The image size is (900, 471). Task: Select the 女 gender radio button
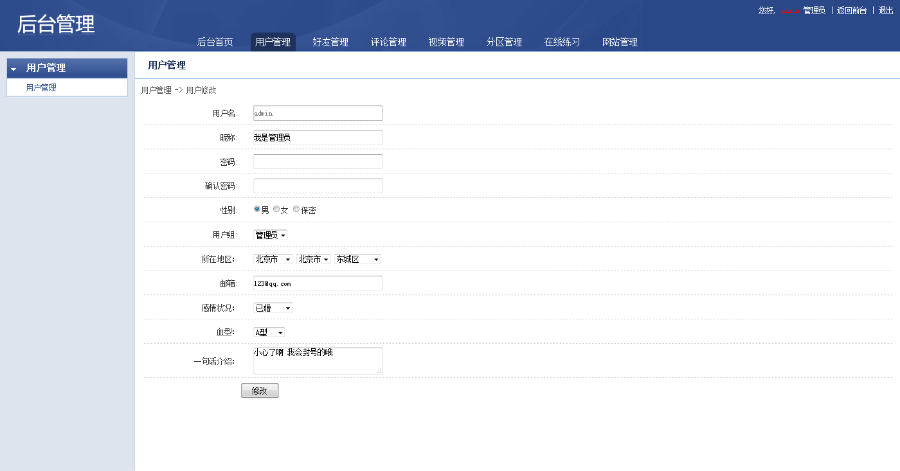coord(277,209)
